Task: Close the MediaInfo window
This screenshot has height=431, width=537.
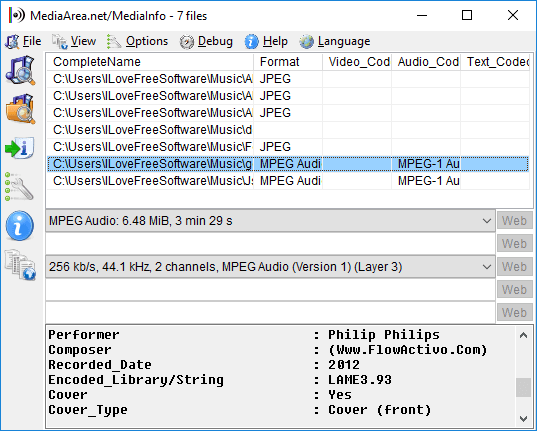Action: click(x=513, y=15)
